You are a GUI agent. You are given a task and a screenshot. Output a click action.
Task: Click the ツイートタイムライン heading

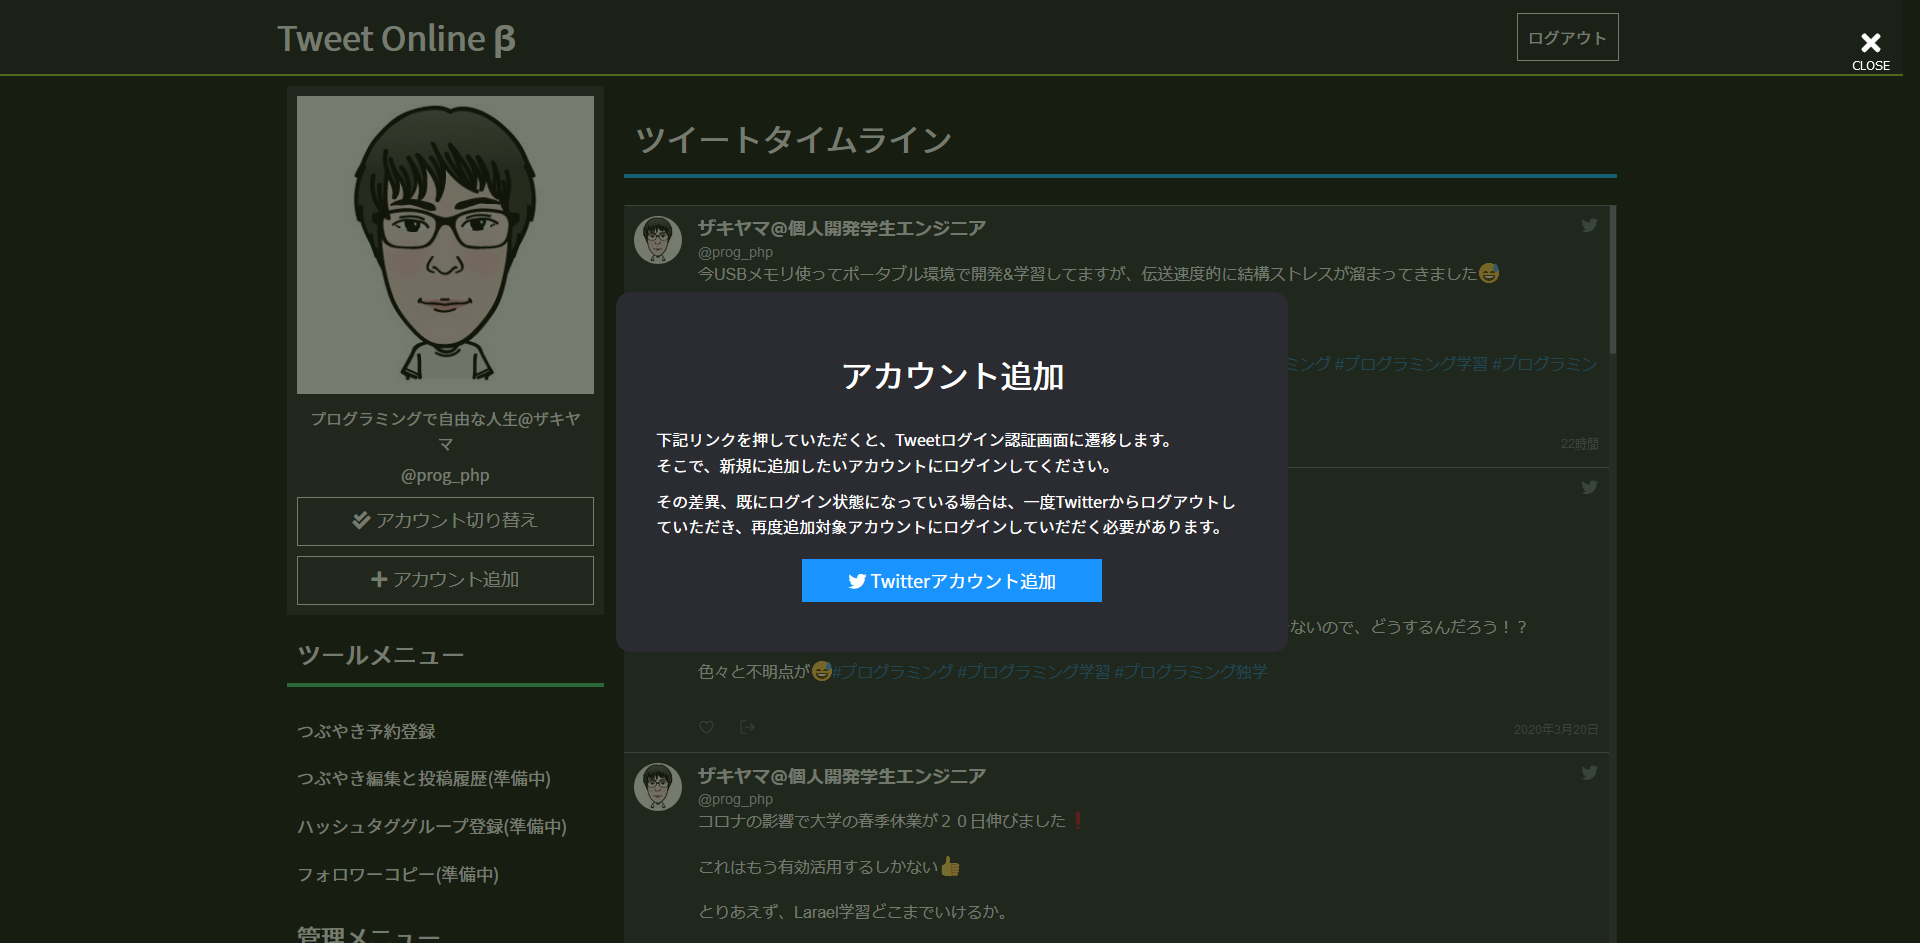coord(793,140)
